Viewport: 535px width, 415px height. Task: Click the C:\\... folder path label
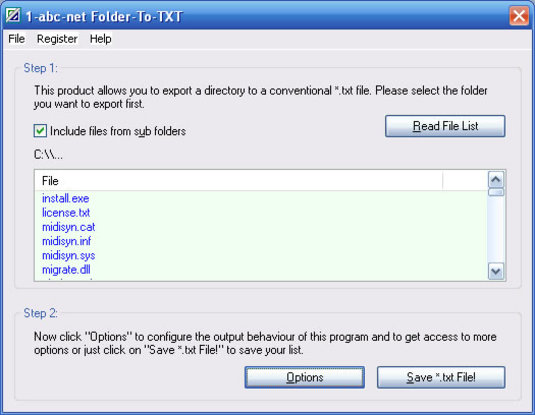point(48,155)
